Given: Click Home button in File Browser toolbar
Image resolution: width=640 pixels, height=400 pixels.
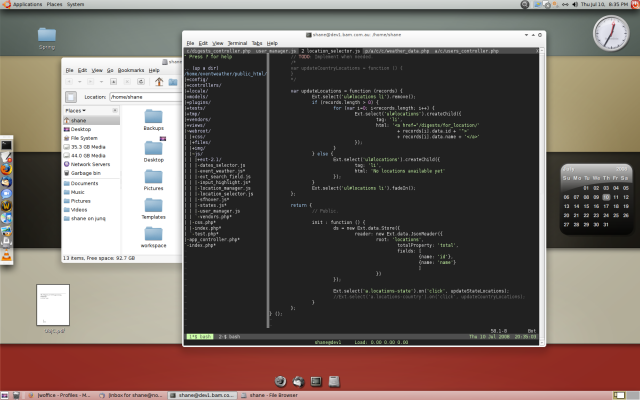Looking at the screenshot, I should click(159, 82).
